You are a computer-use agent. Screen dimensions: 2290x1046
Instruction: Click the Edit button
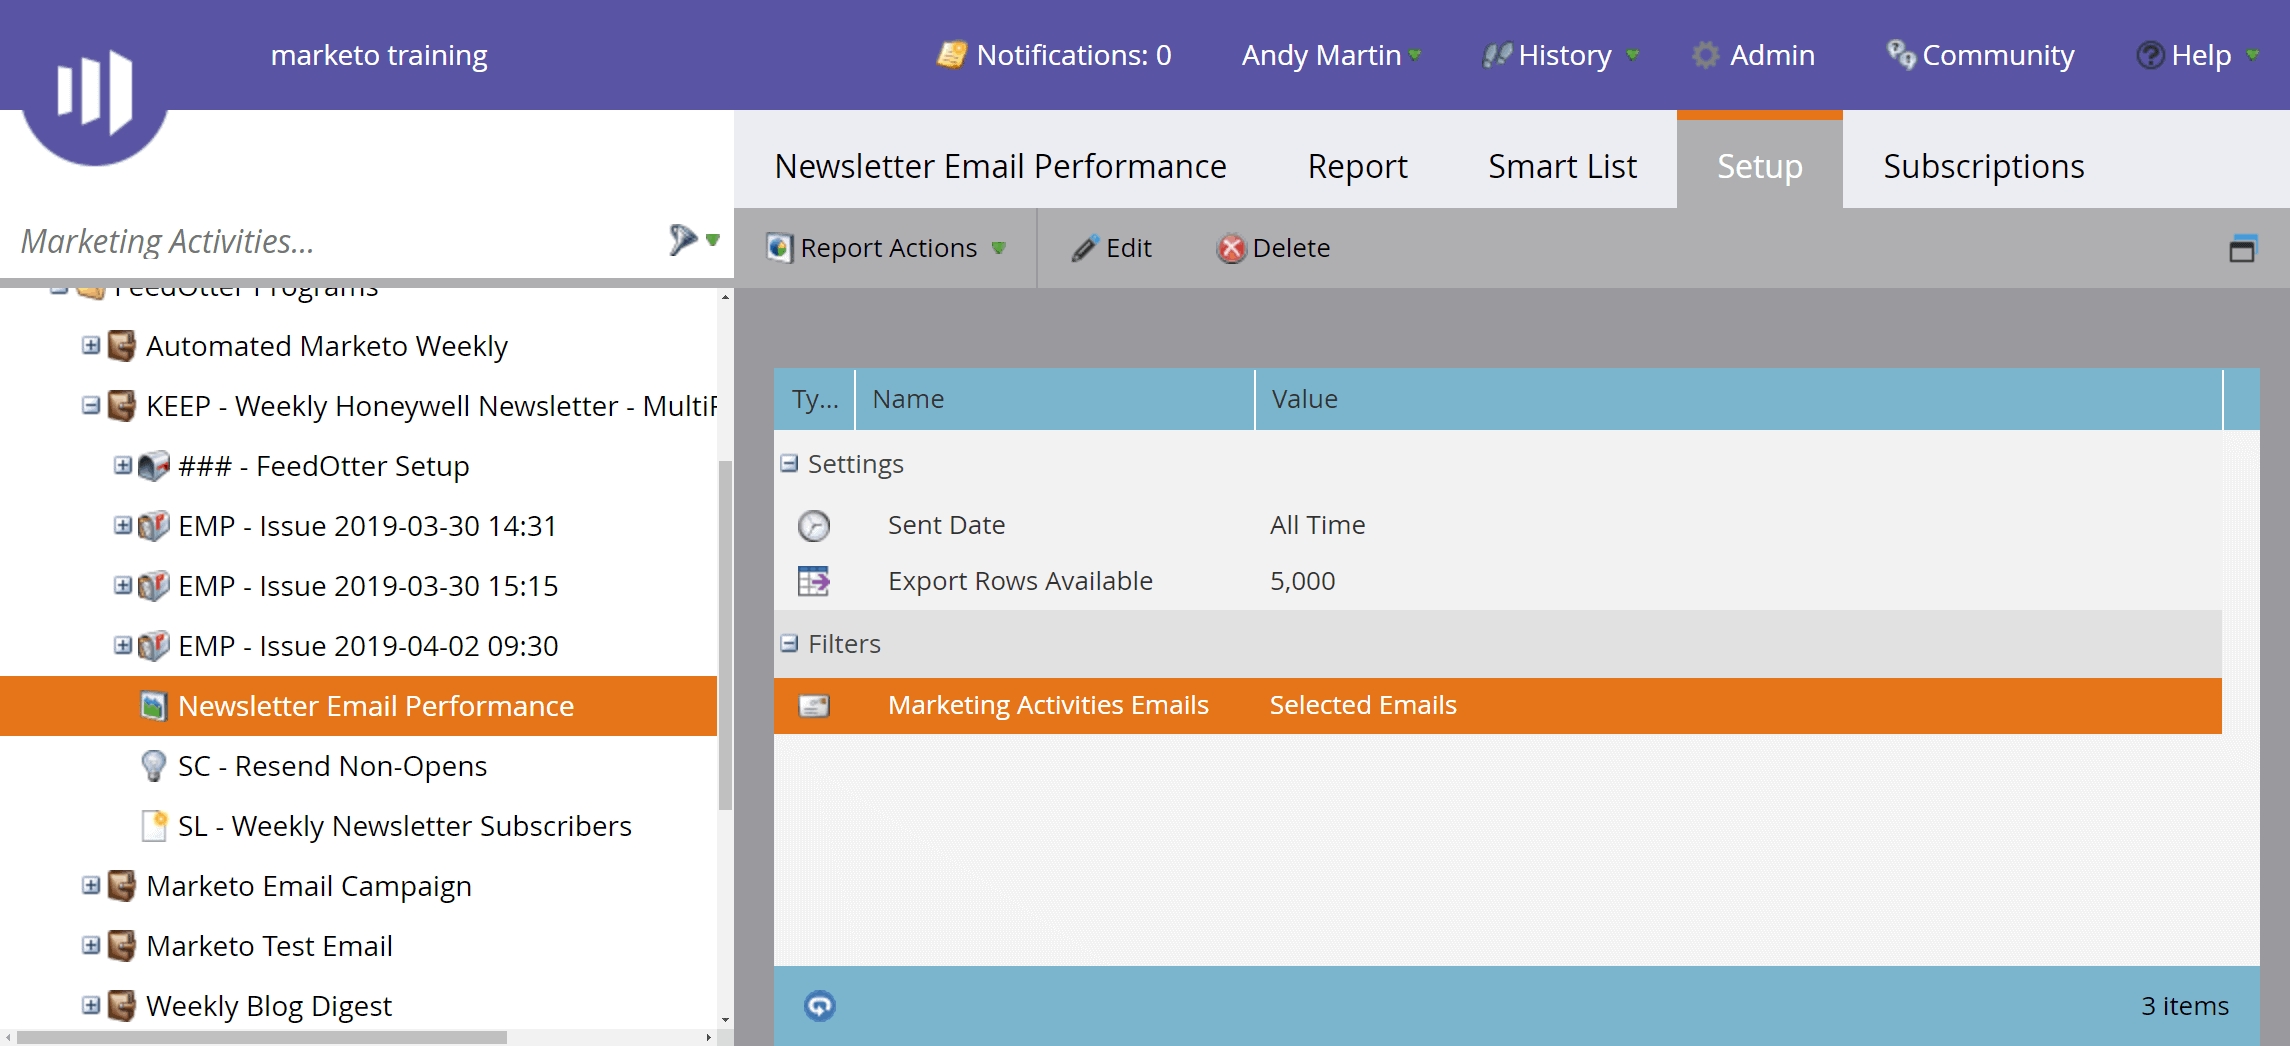pos(1112,248)
